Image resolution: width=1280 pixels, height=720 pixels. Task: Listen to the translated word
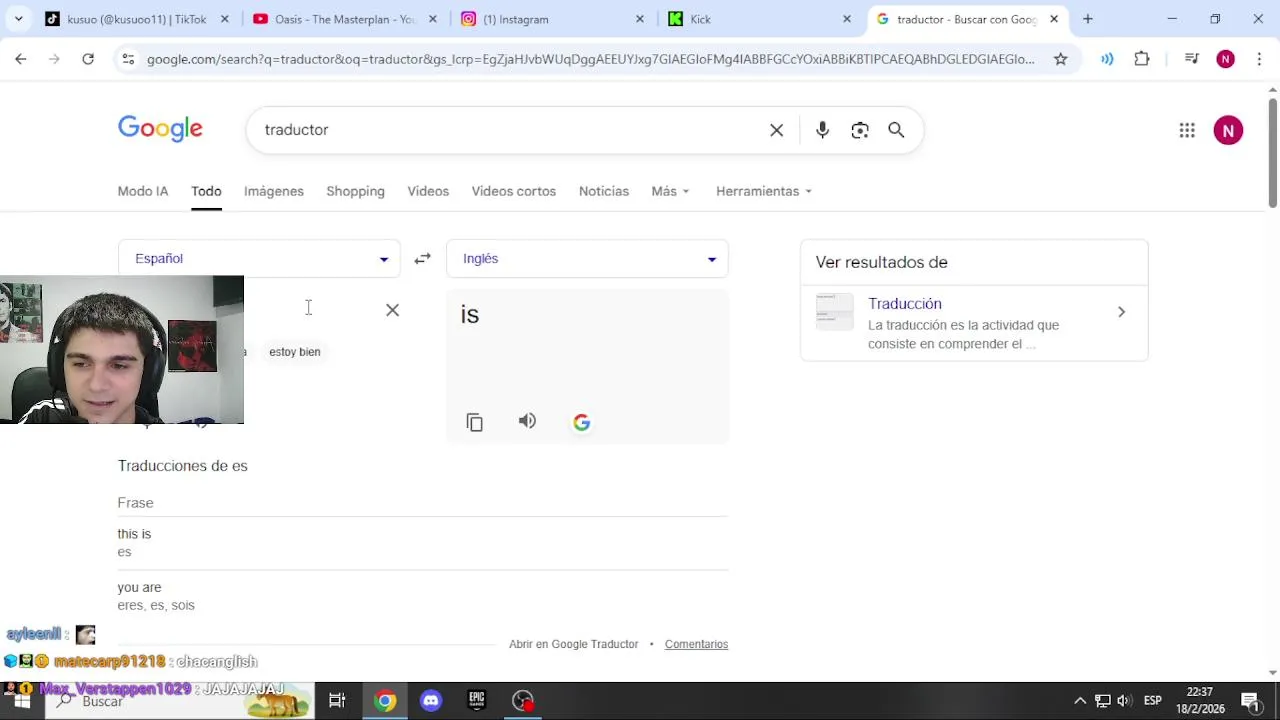tap(527, 421)
